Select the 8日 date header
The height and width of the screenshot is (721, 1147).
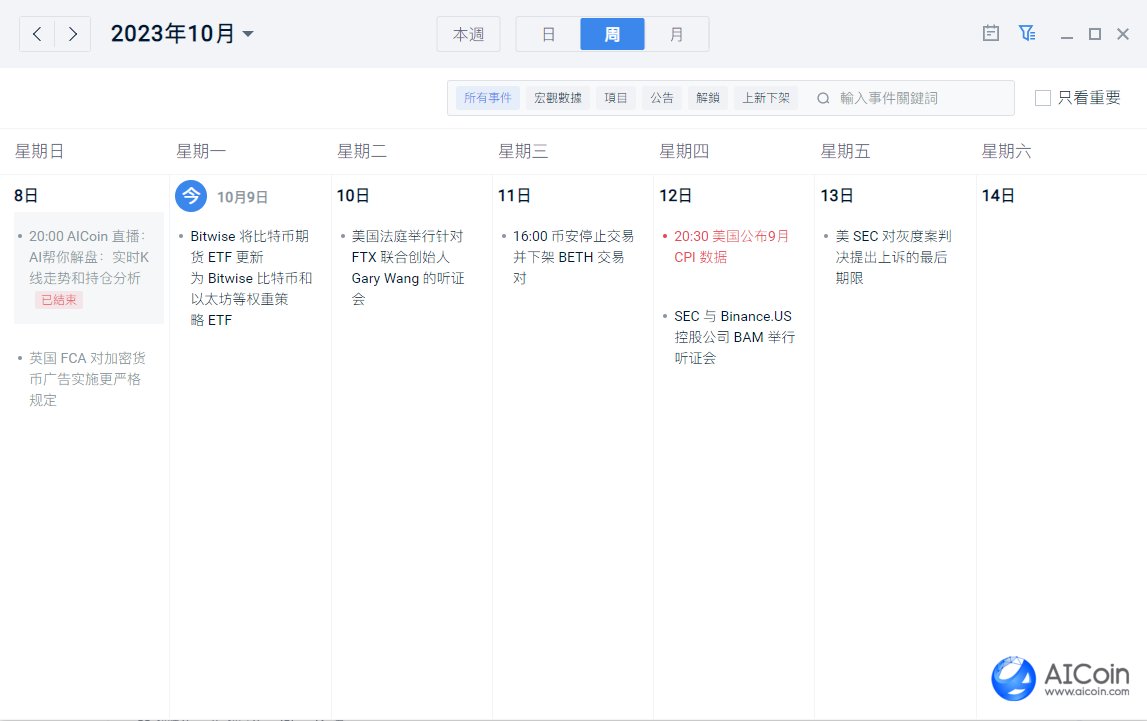coord(26,196)
